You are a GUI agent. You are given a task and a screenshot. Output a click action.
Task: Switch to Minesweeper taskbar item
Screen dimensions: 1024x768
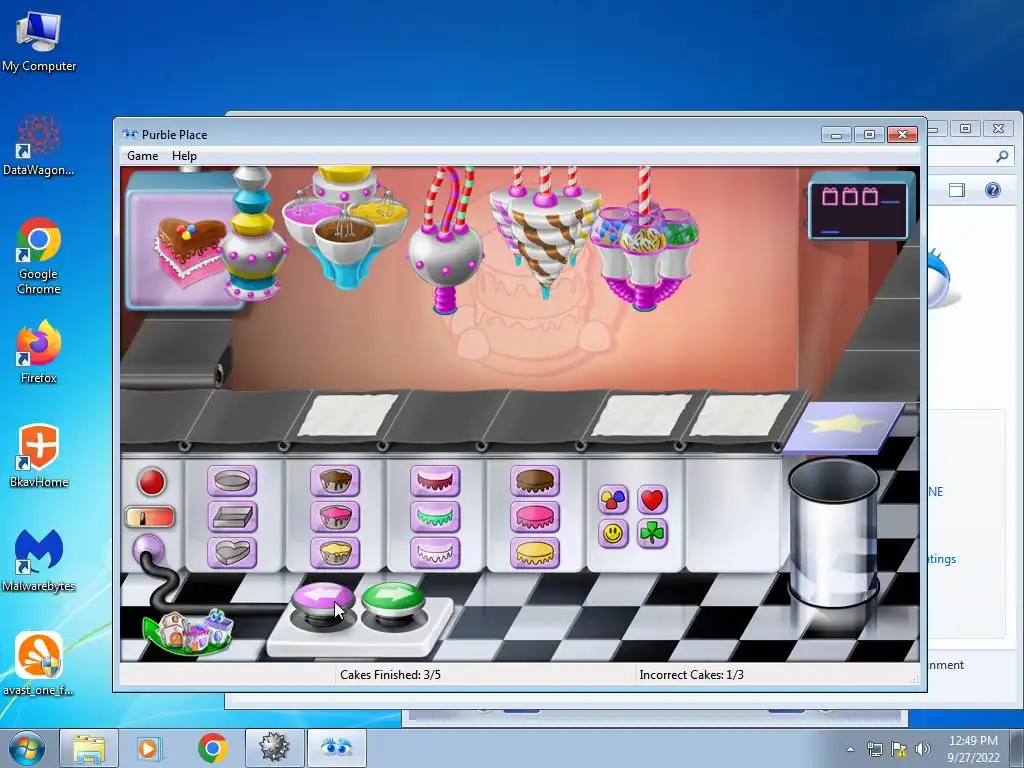tap(274, 748)
